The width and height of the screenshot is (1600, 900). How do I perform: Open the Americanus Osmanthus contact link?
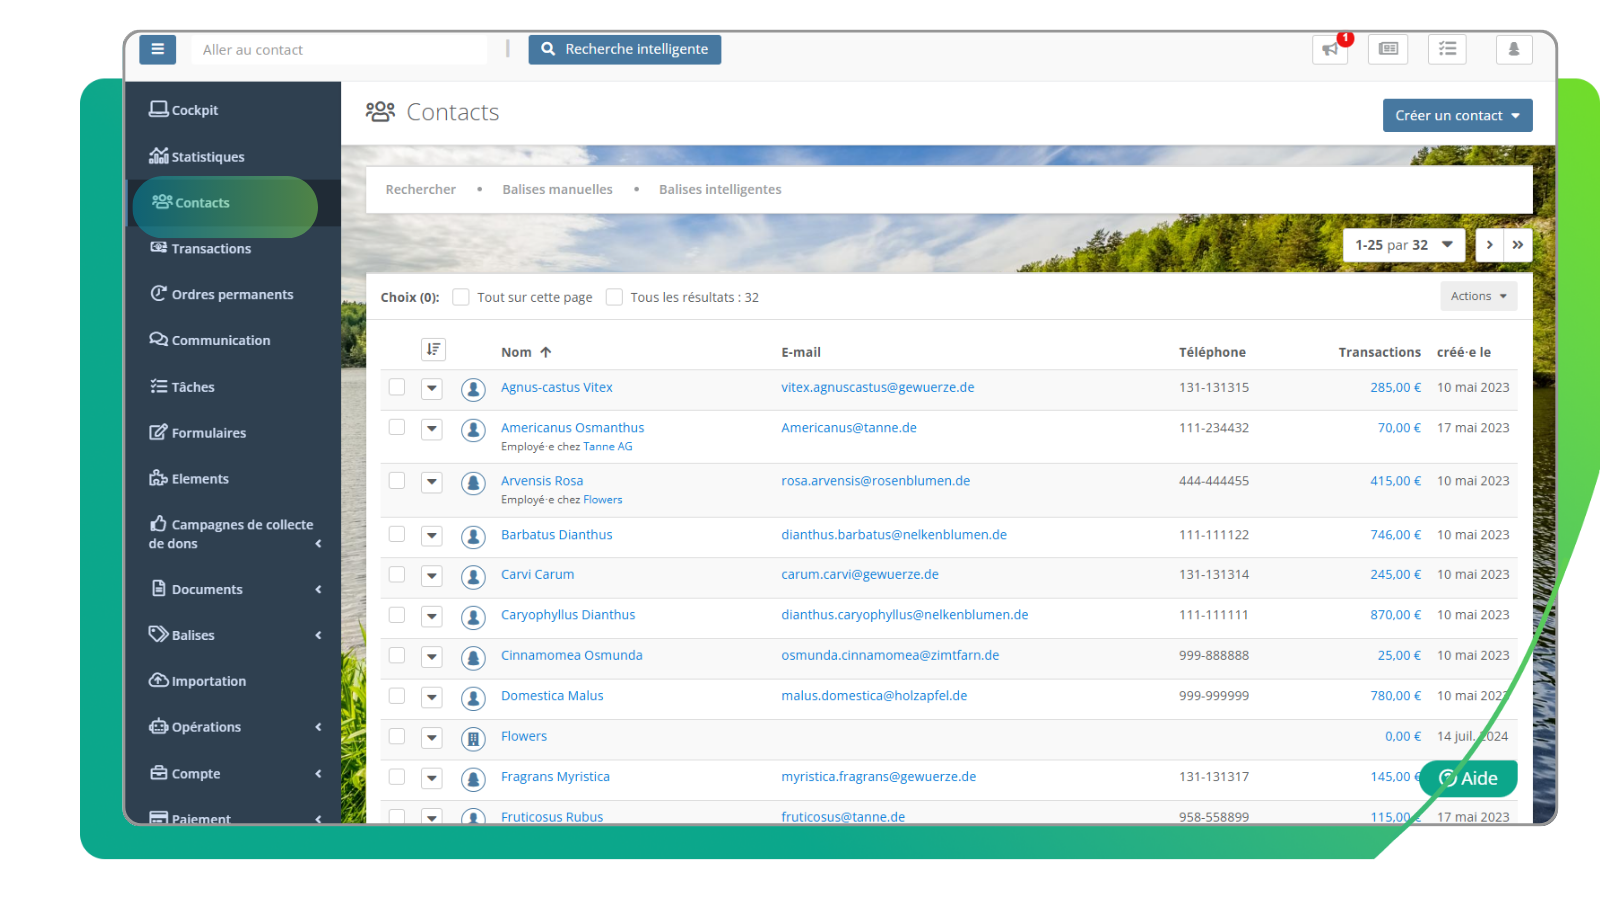572,428
